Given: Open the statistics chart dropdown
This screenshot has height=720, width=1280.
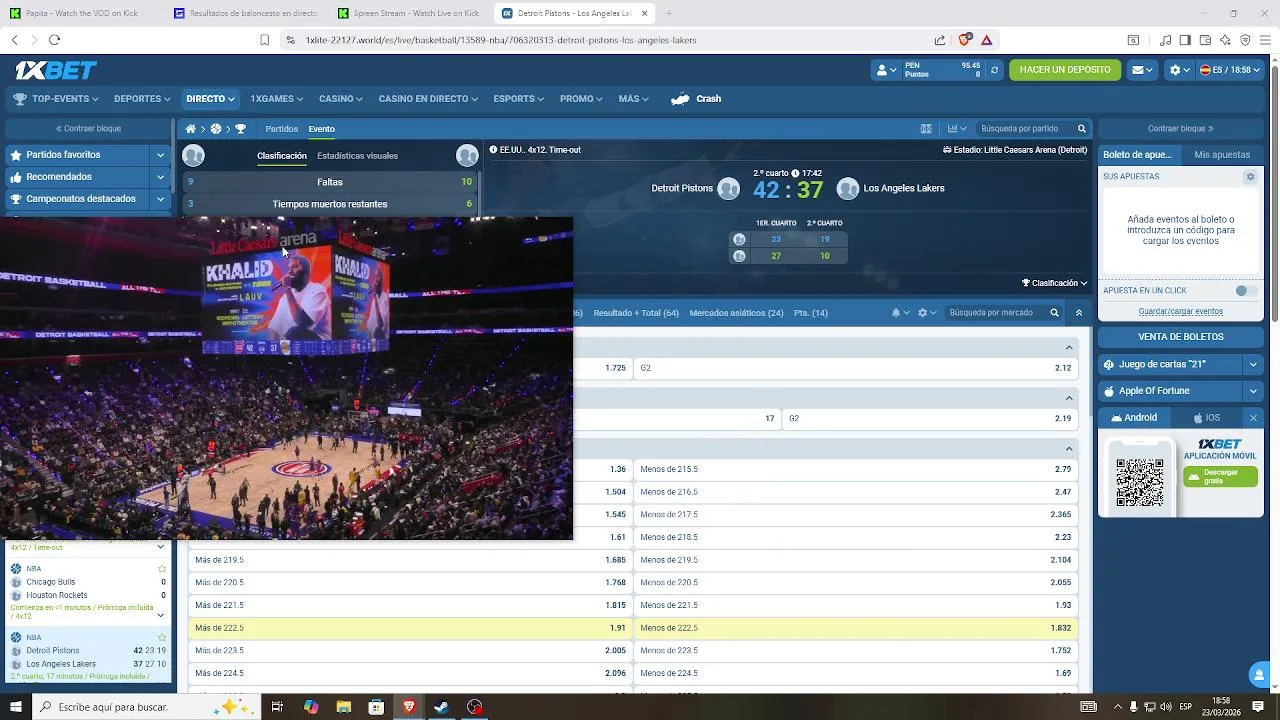Looking at the screenshot, I should pos(958,129).
